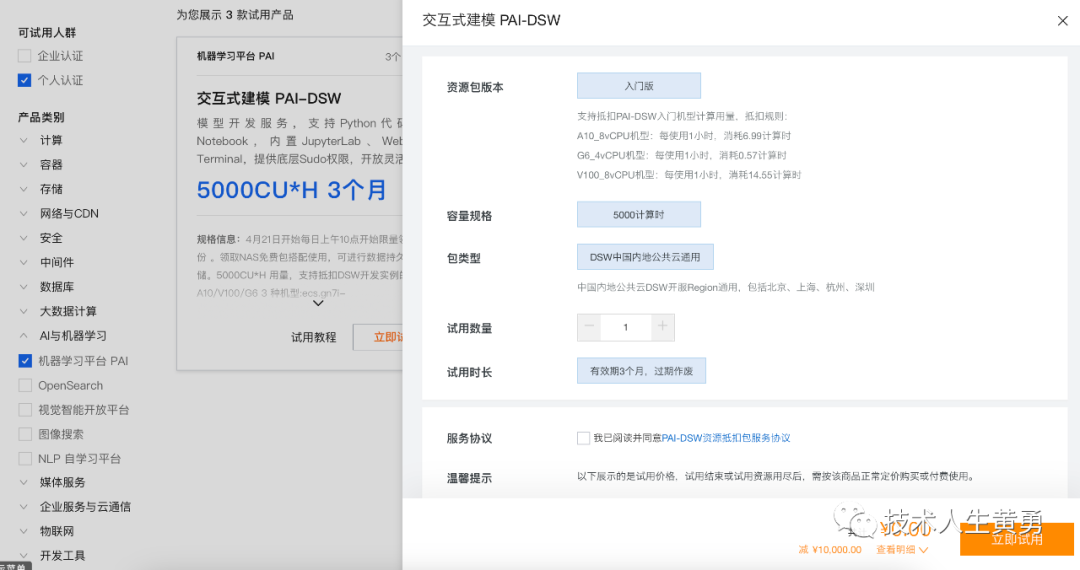Click the G6_4vCPU机型 deduction rule line
The image size is (1080, 570).
pyautogui.click(x=682, y=155)
